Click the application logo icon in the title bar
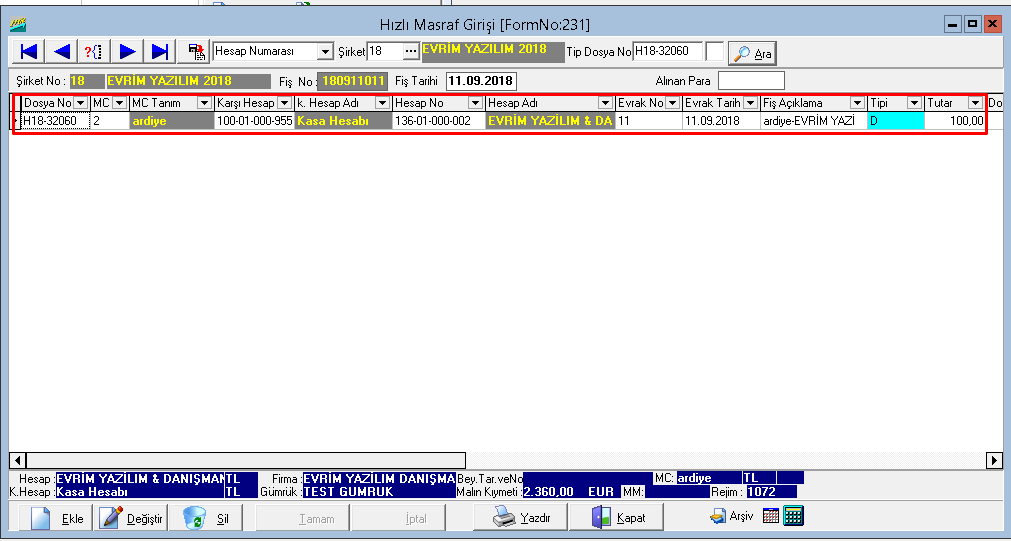Screen dimensions: 1011x541 (17, 25)
